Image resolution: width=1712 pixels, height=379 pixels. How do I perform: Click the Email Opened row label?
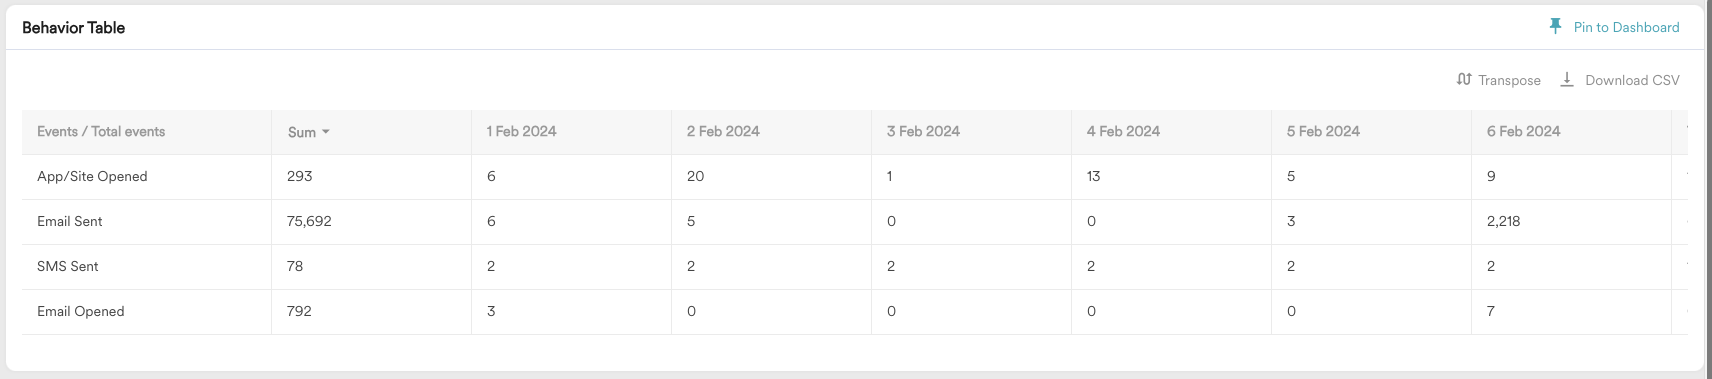(81, 311)
